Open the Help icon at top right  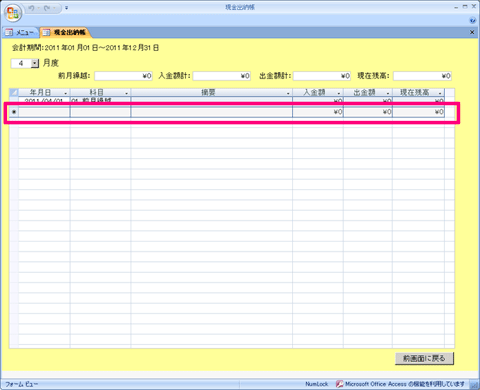(x=472, y=20)
